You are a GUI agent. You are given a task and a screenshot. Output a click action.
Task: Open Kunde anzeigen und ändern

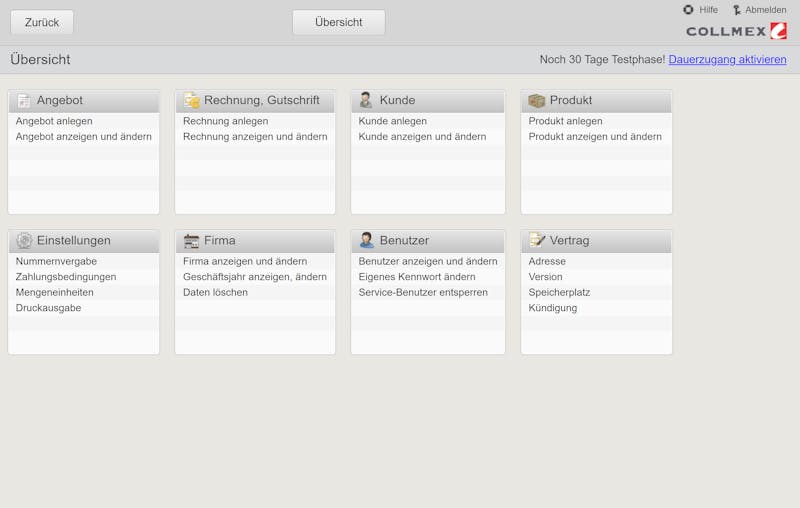[x=422, y=137]
